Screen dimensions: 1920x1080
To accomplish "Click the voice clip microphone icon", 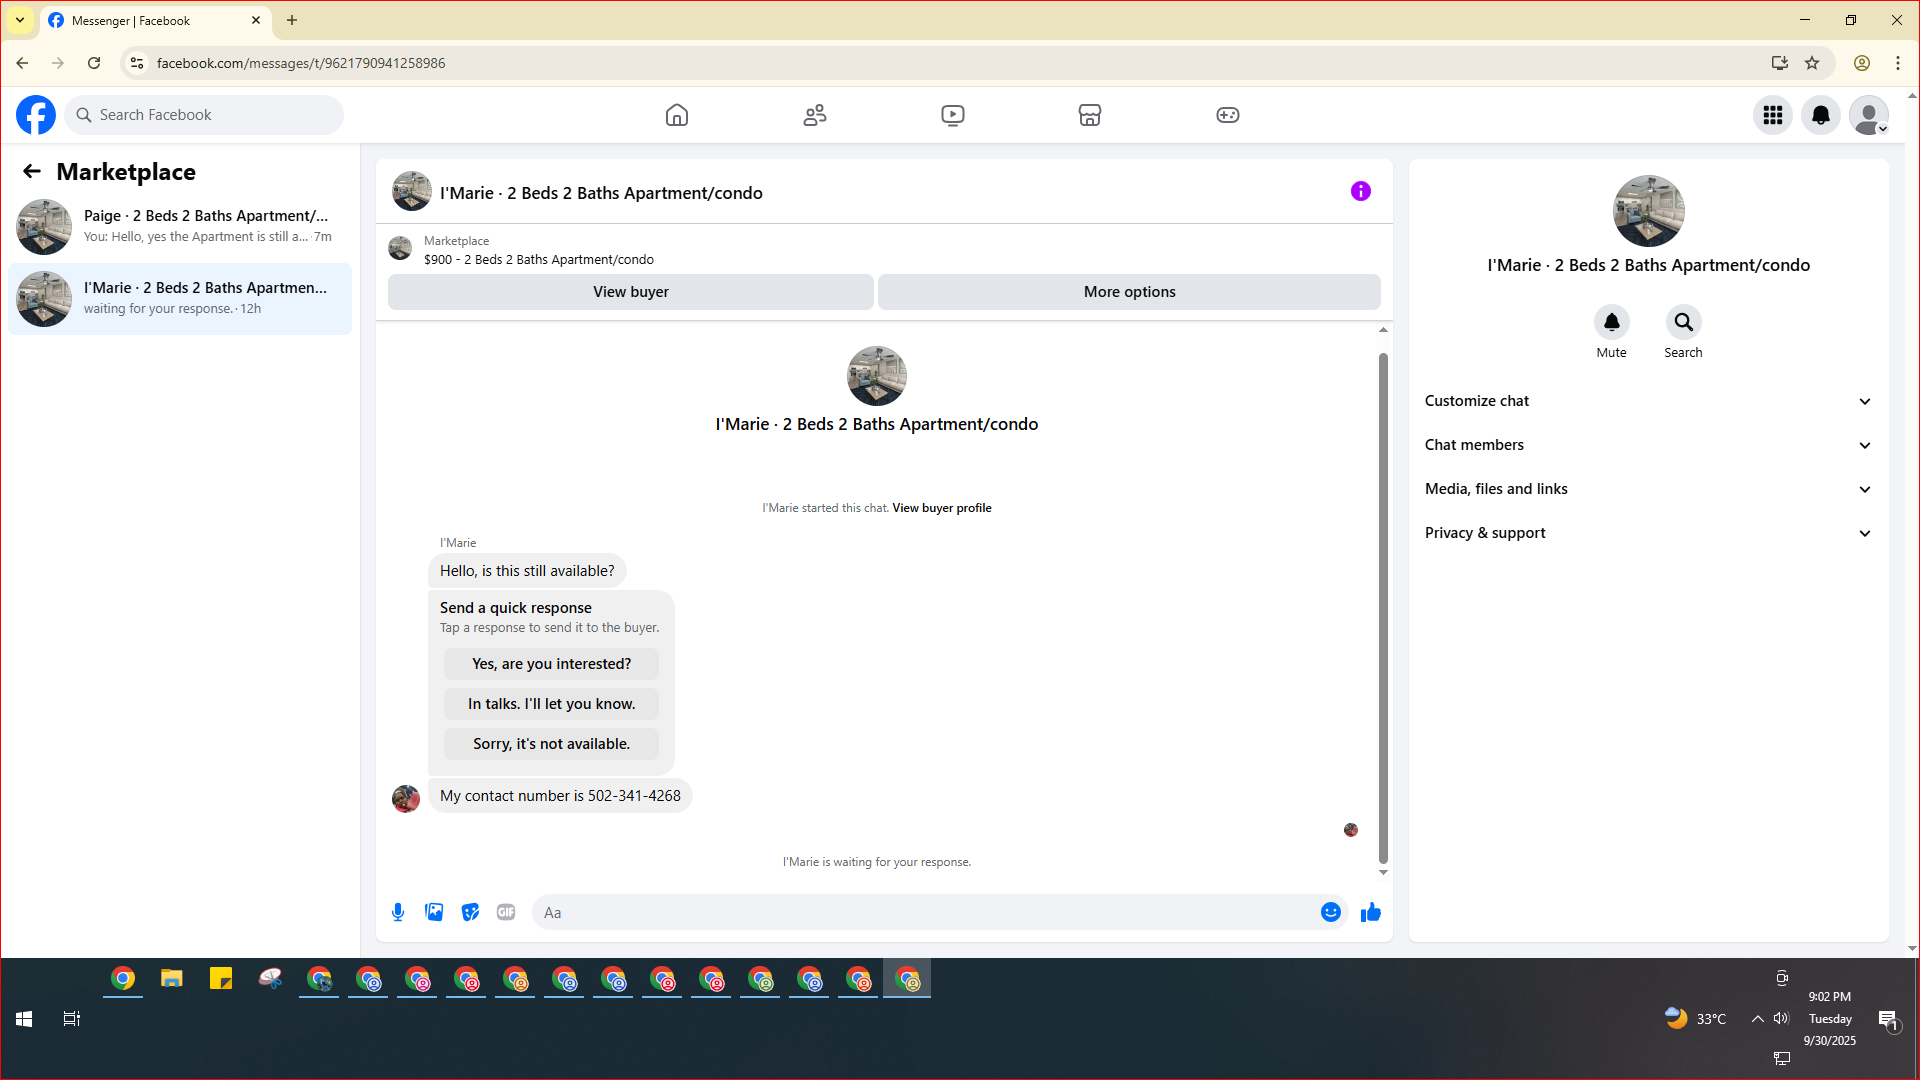I will (398, 912).
